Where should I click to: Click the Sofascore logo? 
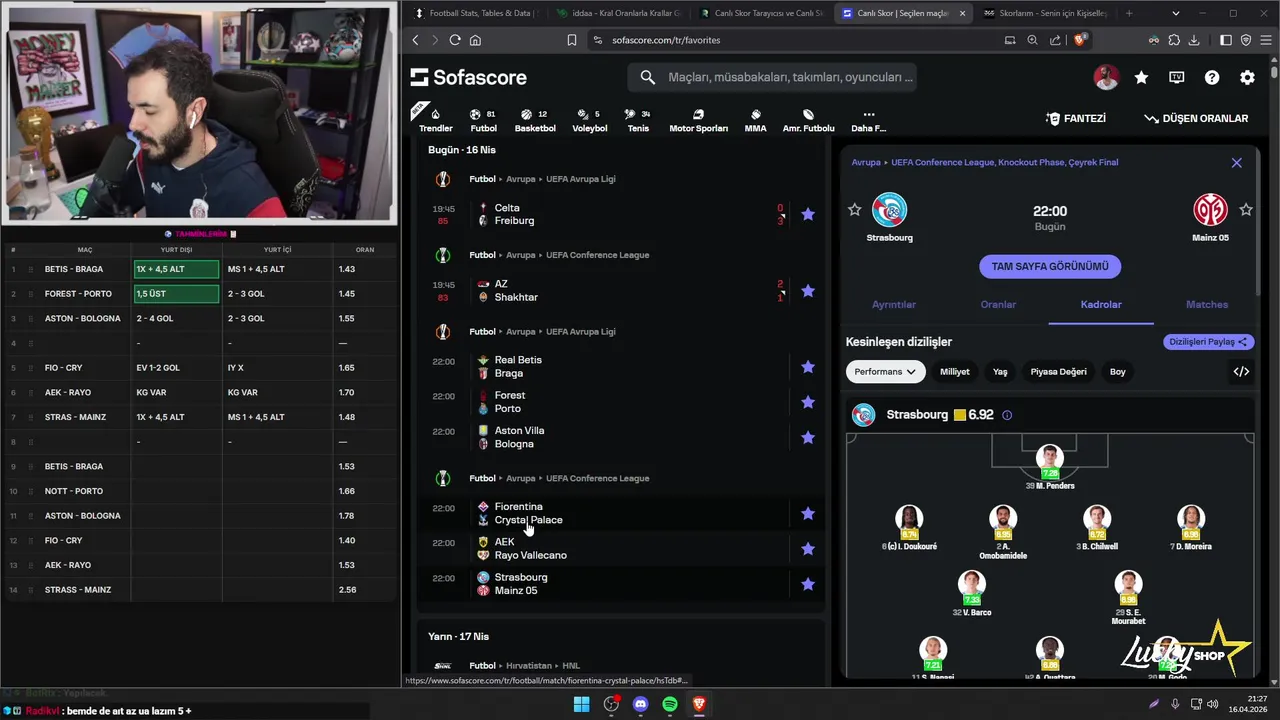point(468,77)
